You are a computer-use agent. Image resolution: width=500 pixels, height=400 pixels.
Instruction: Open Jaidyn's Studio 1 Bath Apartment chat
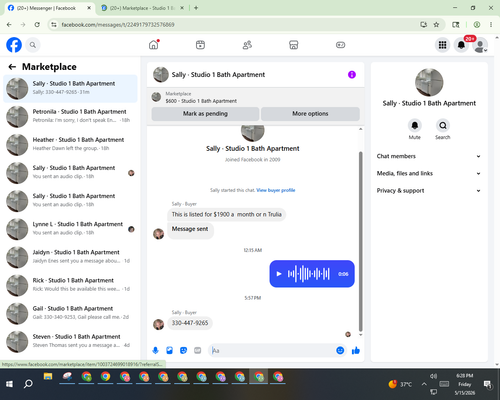(x=70, y=257)
